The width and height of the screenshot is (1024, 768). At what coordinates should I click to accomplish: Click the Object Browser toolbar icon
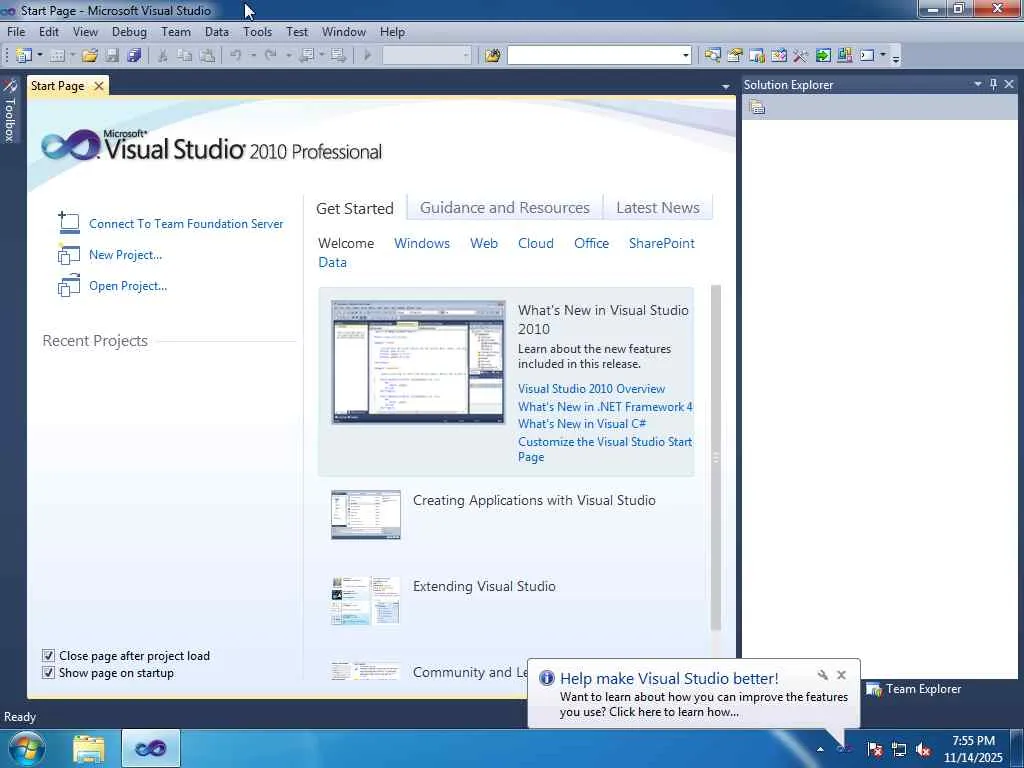click(779, 56)
